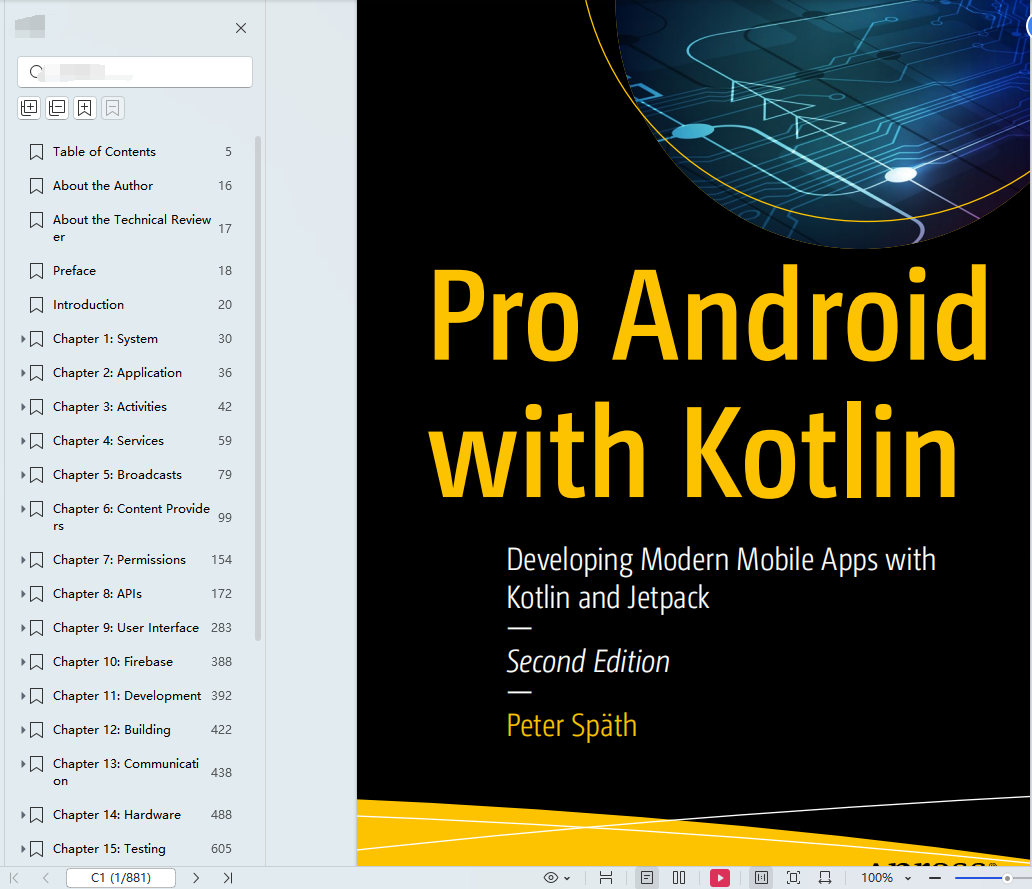Jump to the last page

(228, 878)
